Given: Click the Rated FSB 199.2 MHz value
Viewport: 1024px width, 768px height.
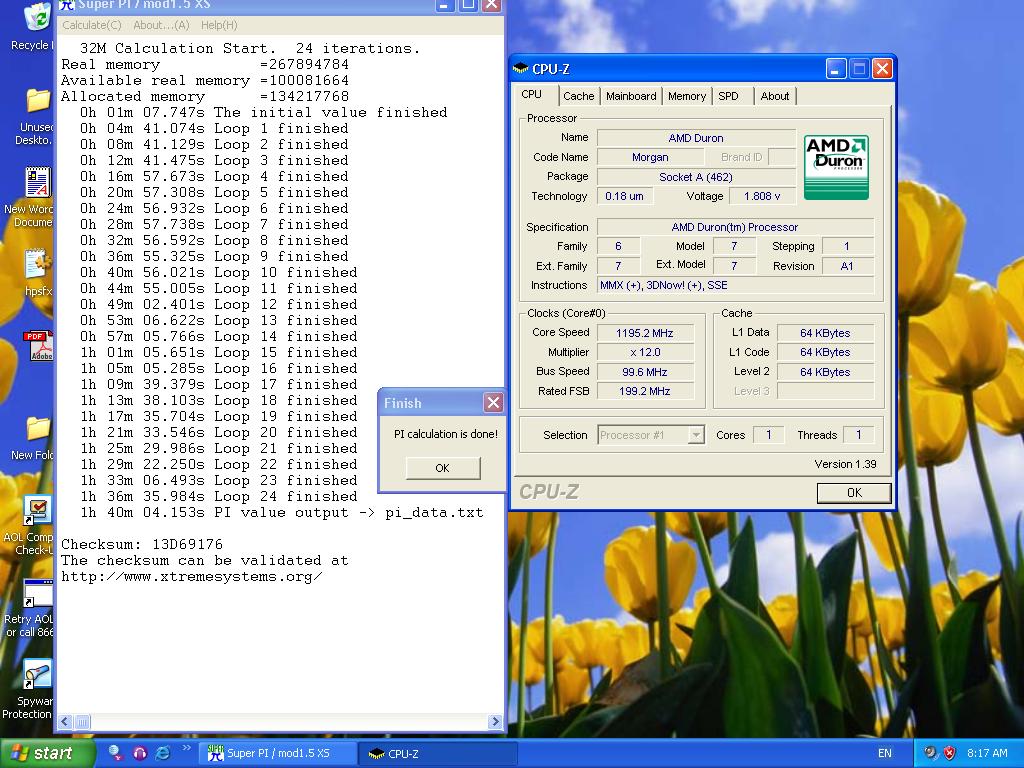Looking at the screenshot, I should [x=645, y=391].
